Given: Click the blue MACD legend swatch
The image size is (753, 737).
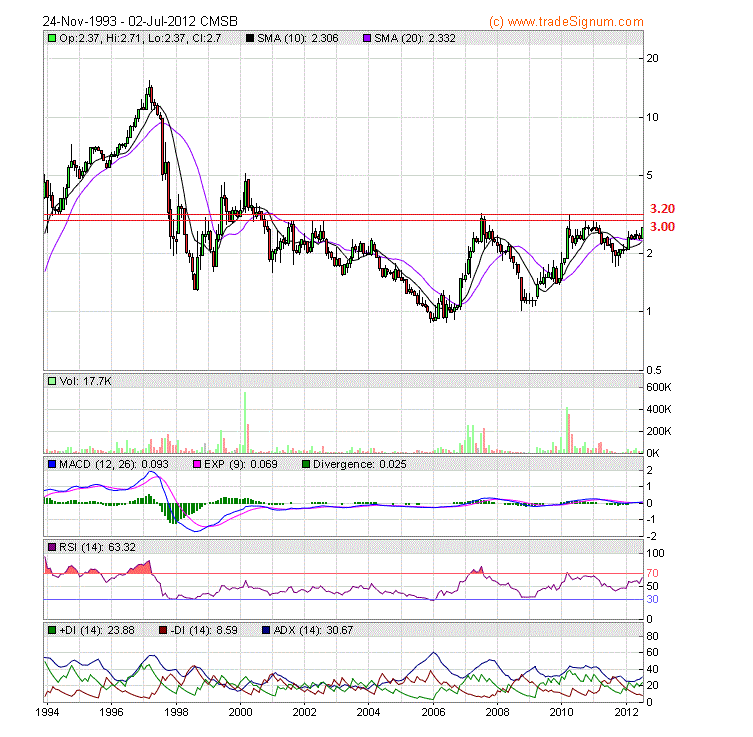Looking at the screenshot, I should 52,464.
